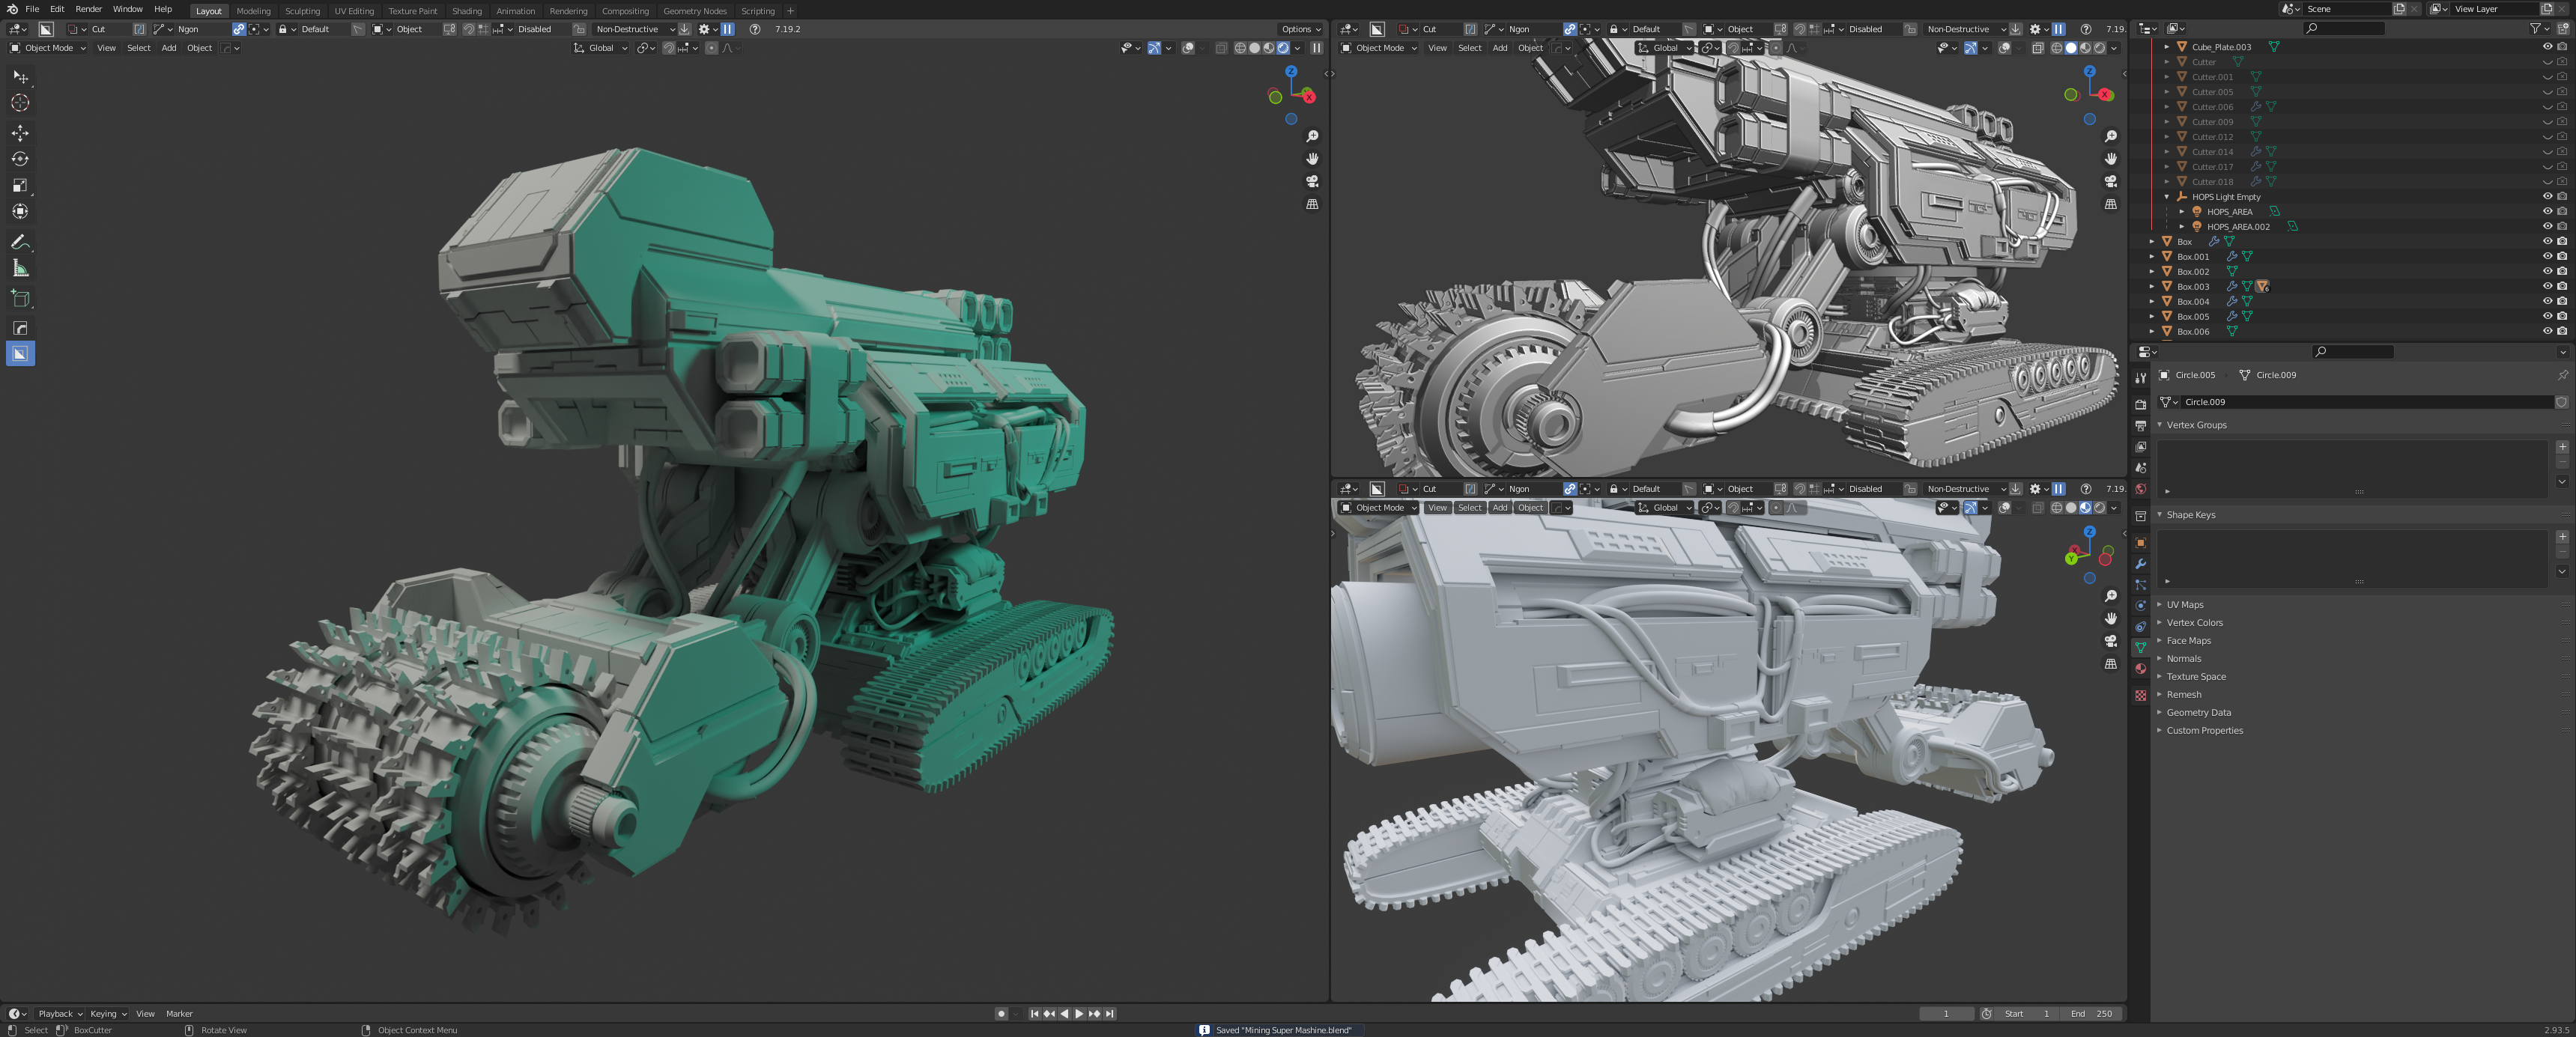This screenshot has width=2576, height=1037.
Task: Open the Add menu in the main viewport header
Action: (x=169, y=48)
